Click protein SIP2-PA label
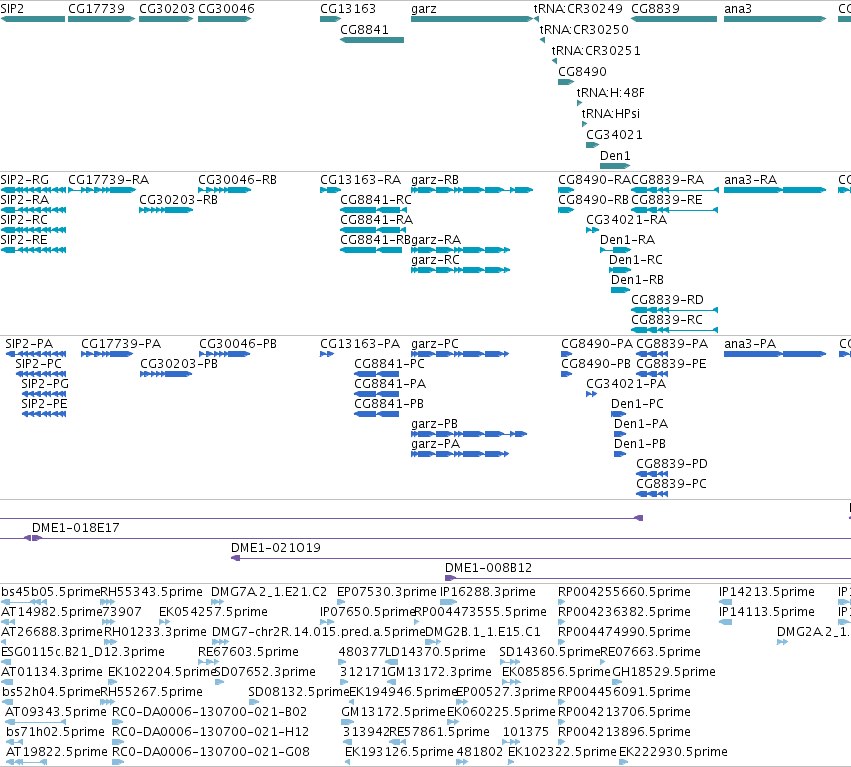Viewport: 851px width, 767px height. click(x=29, y=344)
